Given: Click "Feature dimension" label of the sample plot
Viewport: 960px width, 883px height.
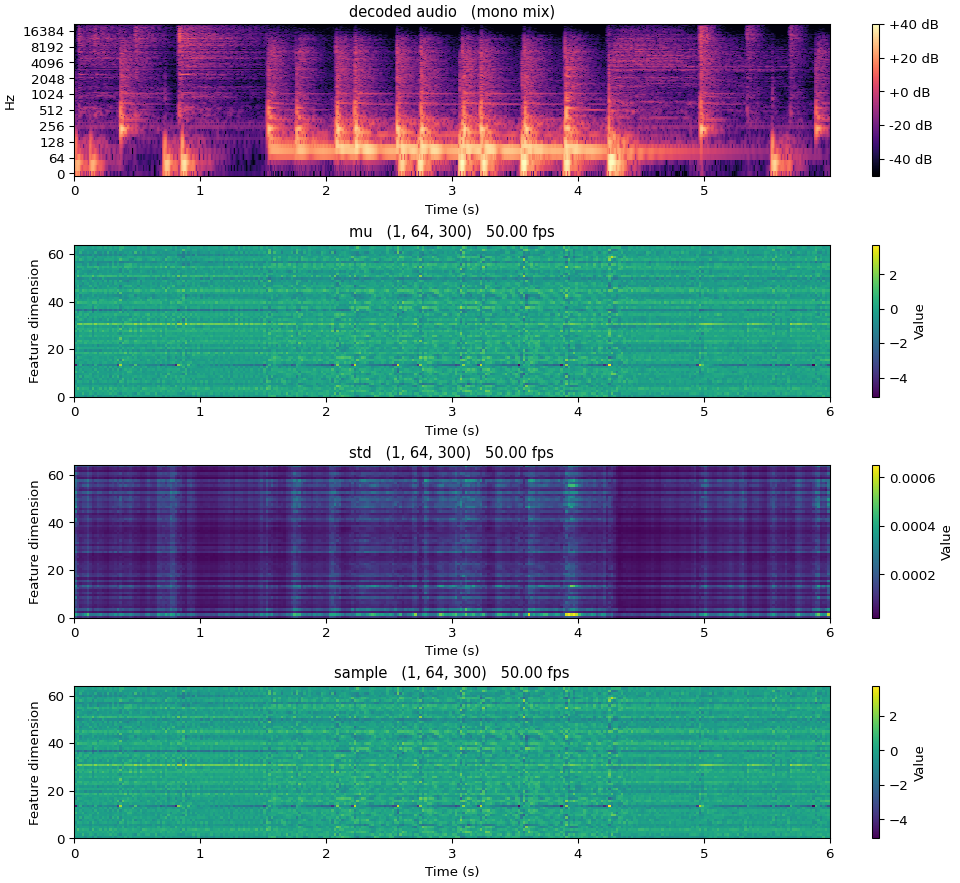Looking at the screenshot, I should point(34,762).
